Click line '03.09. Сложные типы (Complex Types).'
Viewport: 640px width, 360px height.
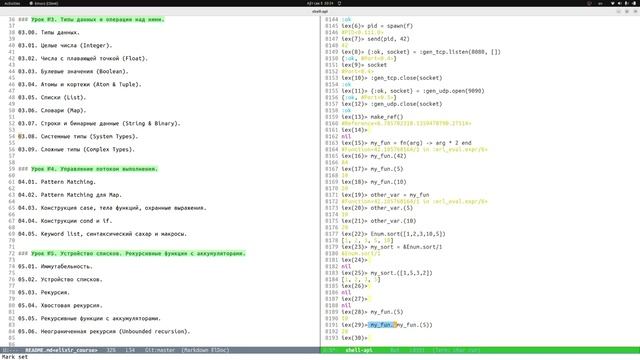point(76,149)
